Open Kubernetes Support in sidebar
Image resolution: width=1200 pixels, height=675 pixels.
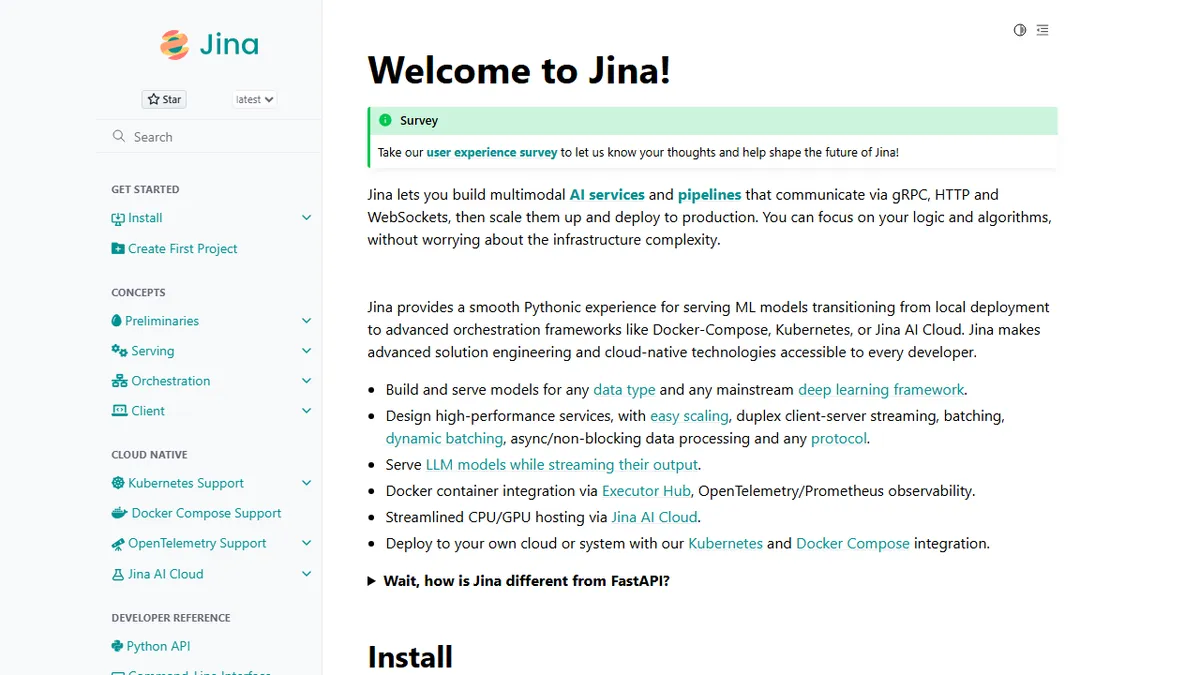click(x=186, y=483)
